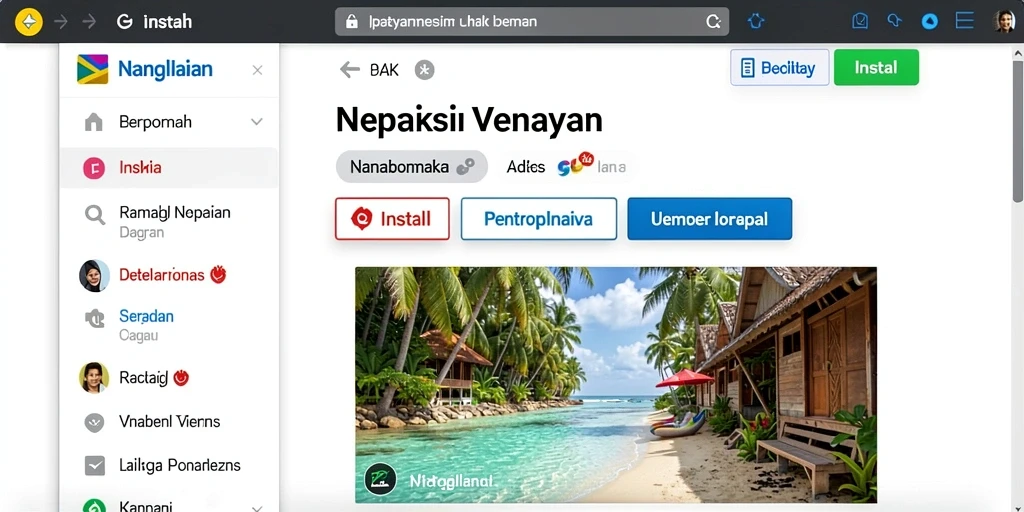Viewport: 1024px width, 512px height.
Task: Click the gray icon beside Seradan
Action: click(x=95, y=318)
